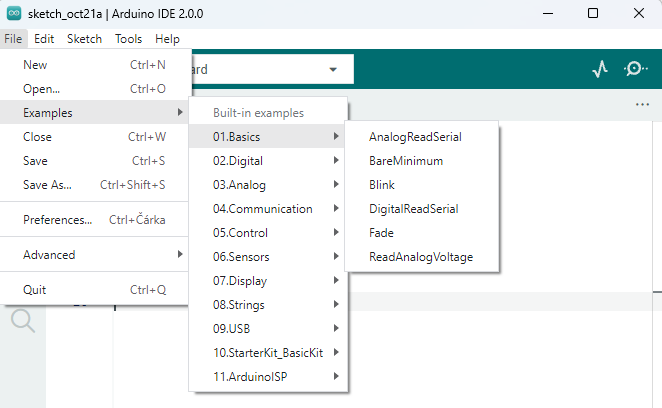Screen dimensions: 662x408
Task: Expand the 08.Strings examples submenu
Action: [x=268, y=305]
